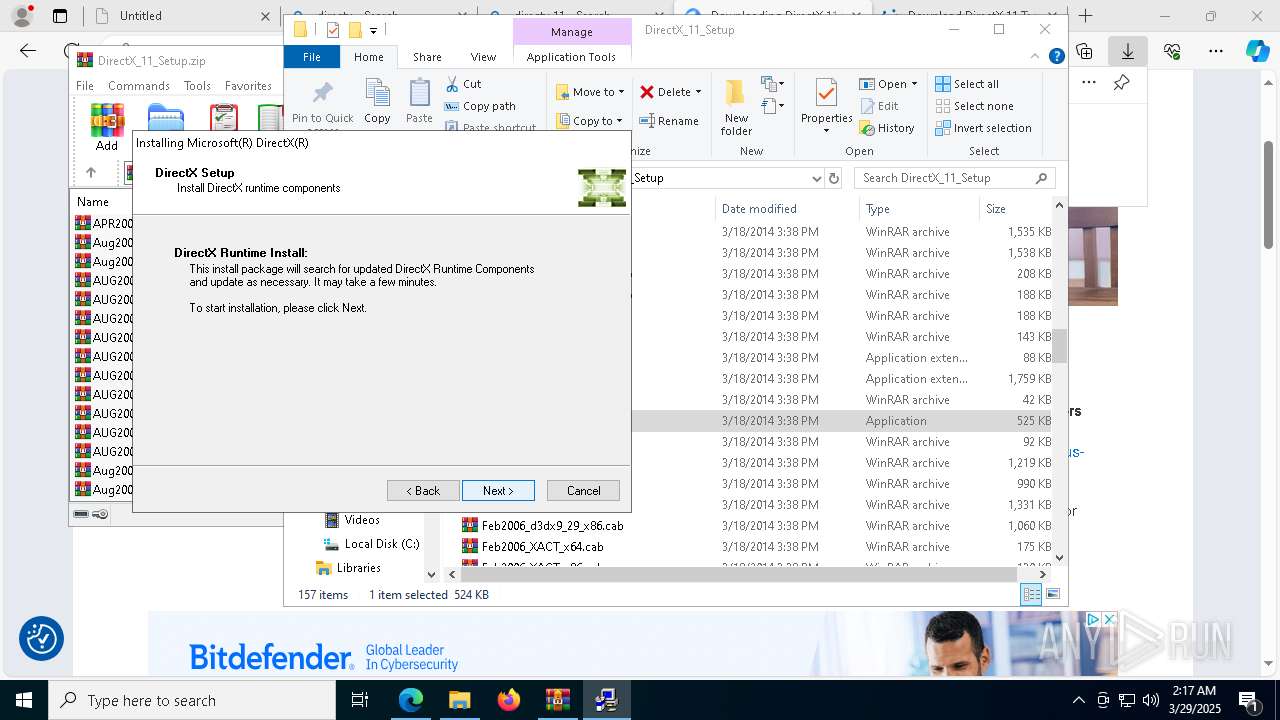
Task: Click the Quick Access toolbar Properties icon
Action: (x=333, y=30)
